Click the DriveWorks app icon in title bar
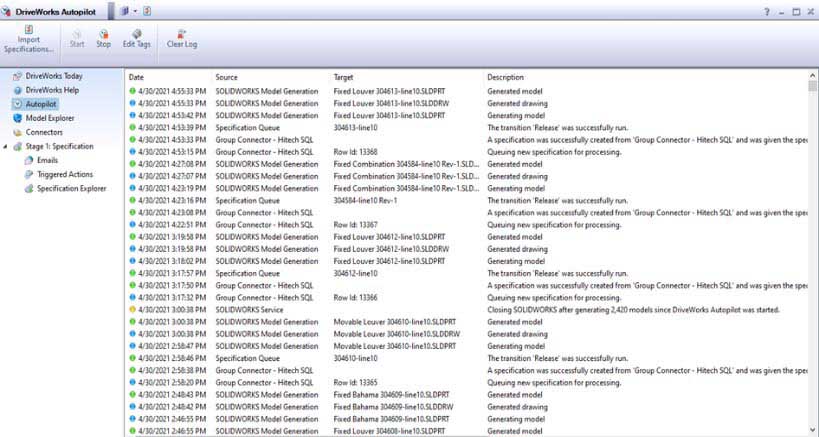Screen dimensions: 819x437 pos(7,11)
